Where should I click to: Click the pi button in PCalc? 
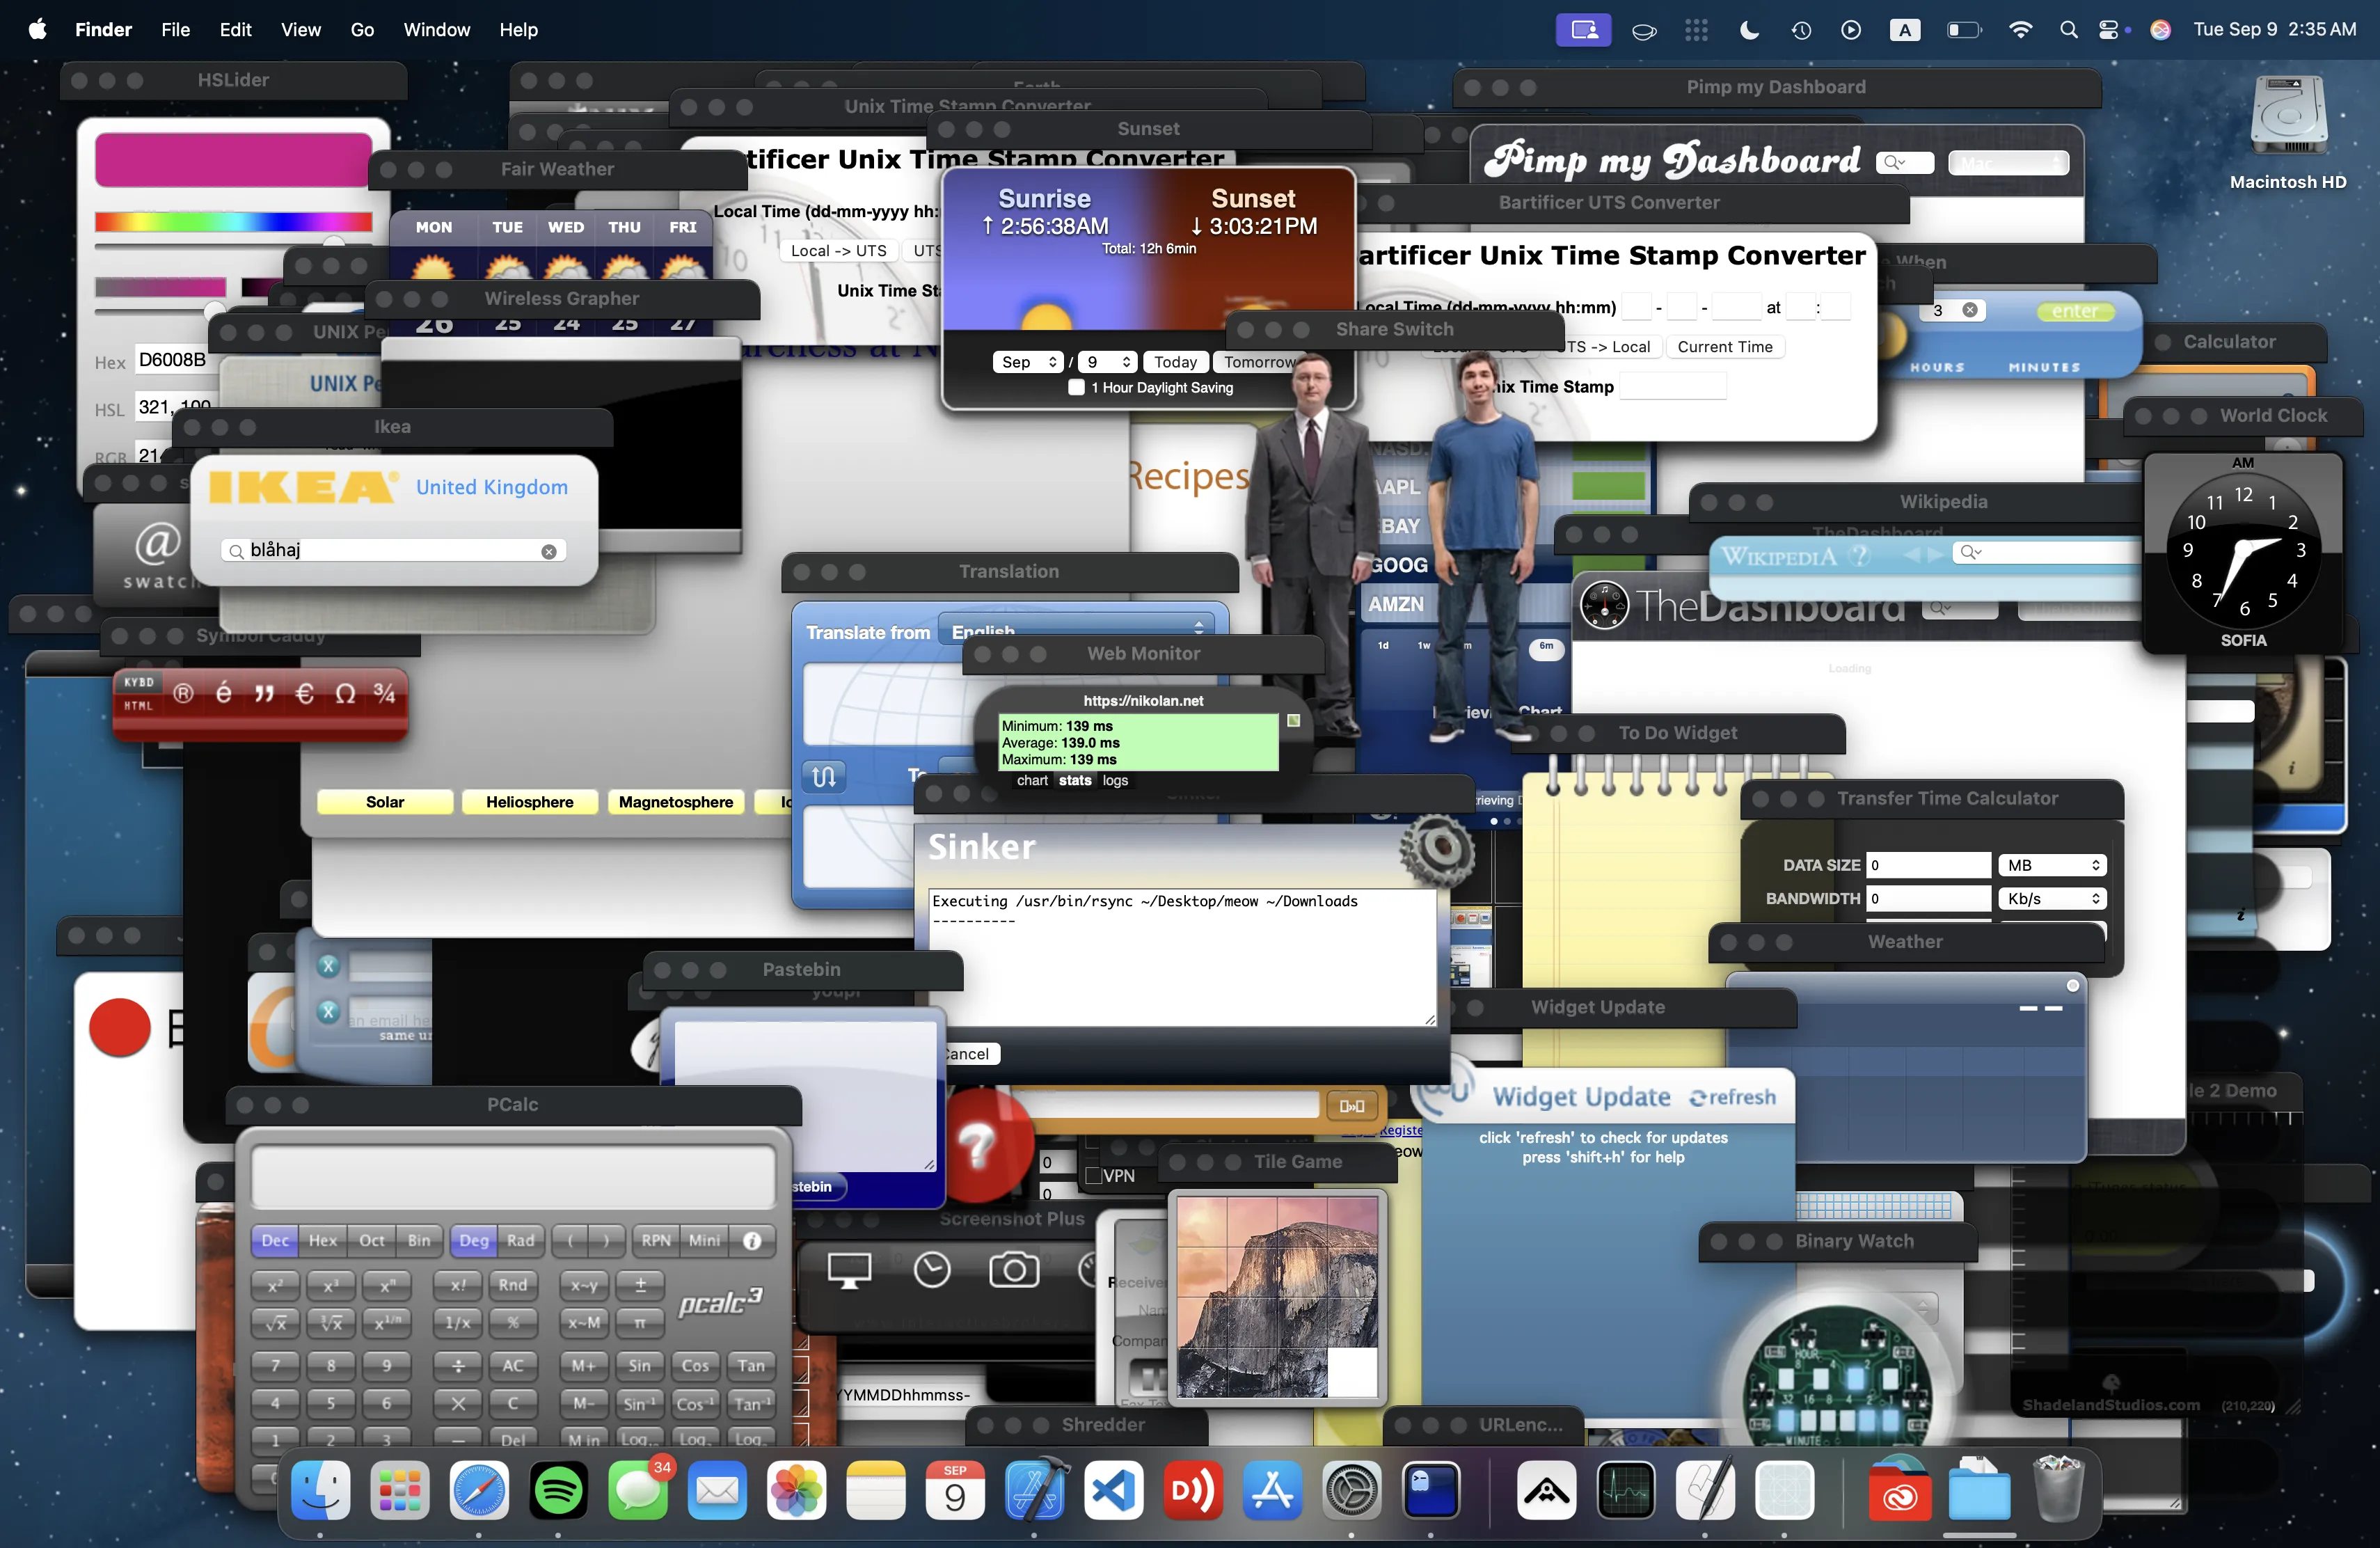click(x=640, y=1322)
